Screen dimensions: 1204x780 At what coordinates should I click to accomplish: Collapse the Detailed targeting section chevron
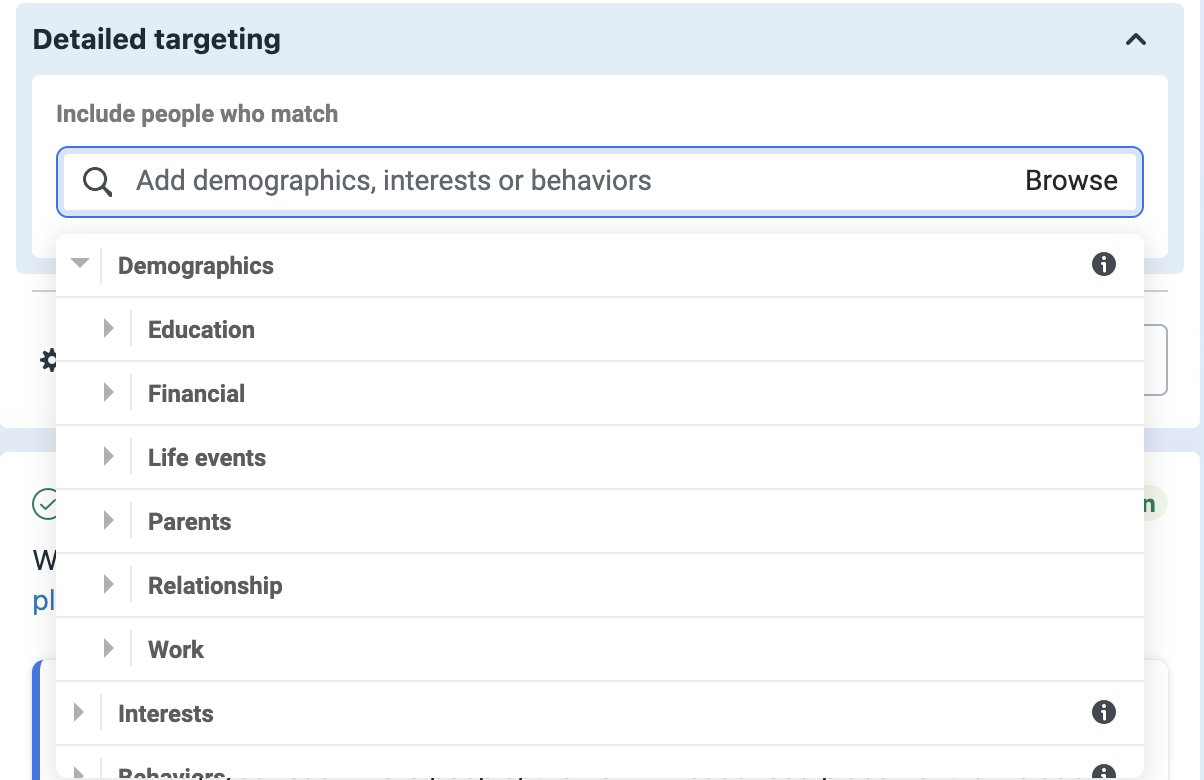pos(1135,40)
